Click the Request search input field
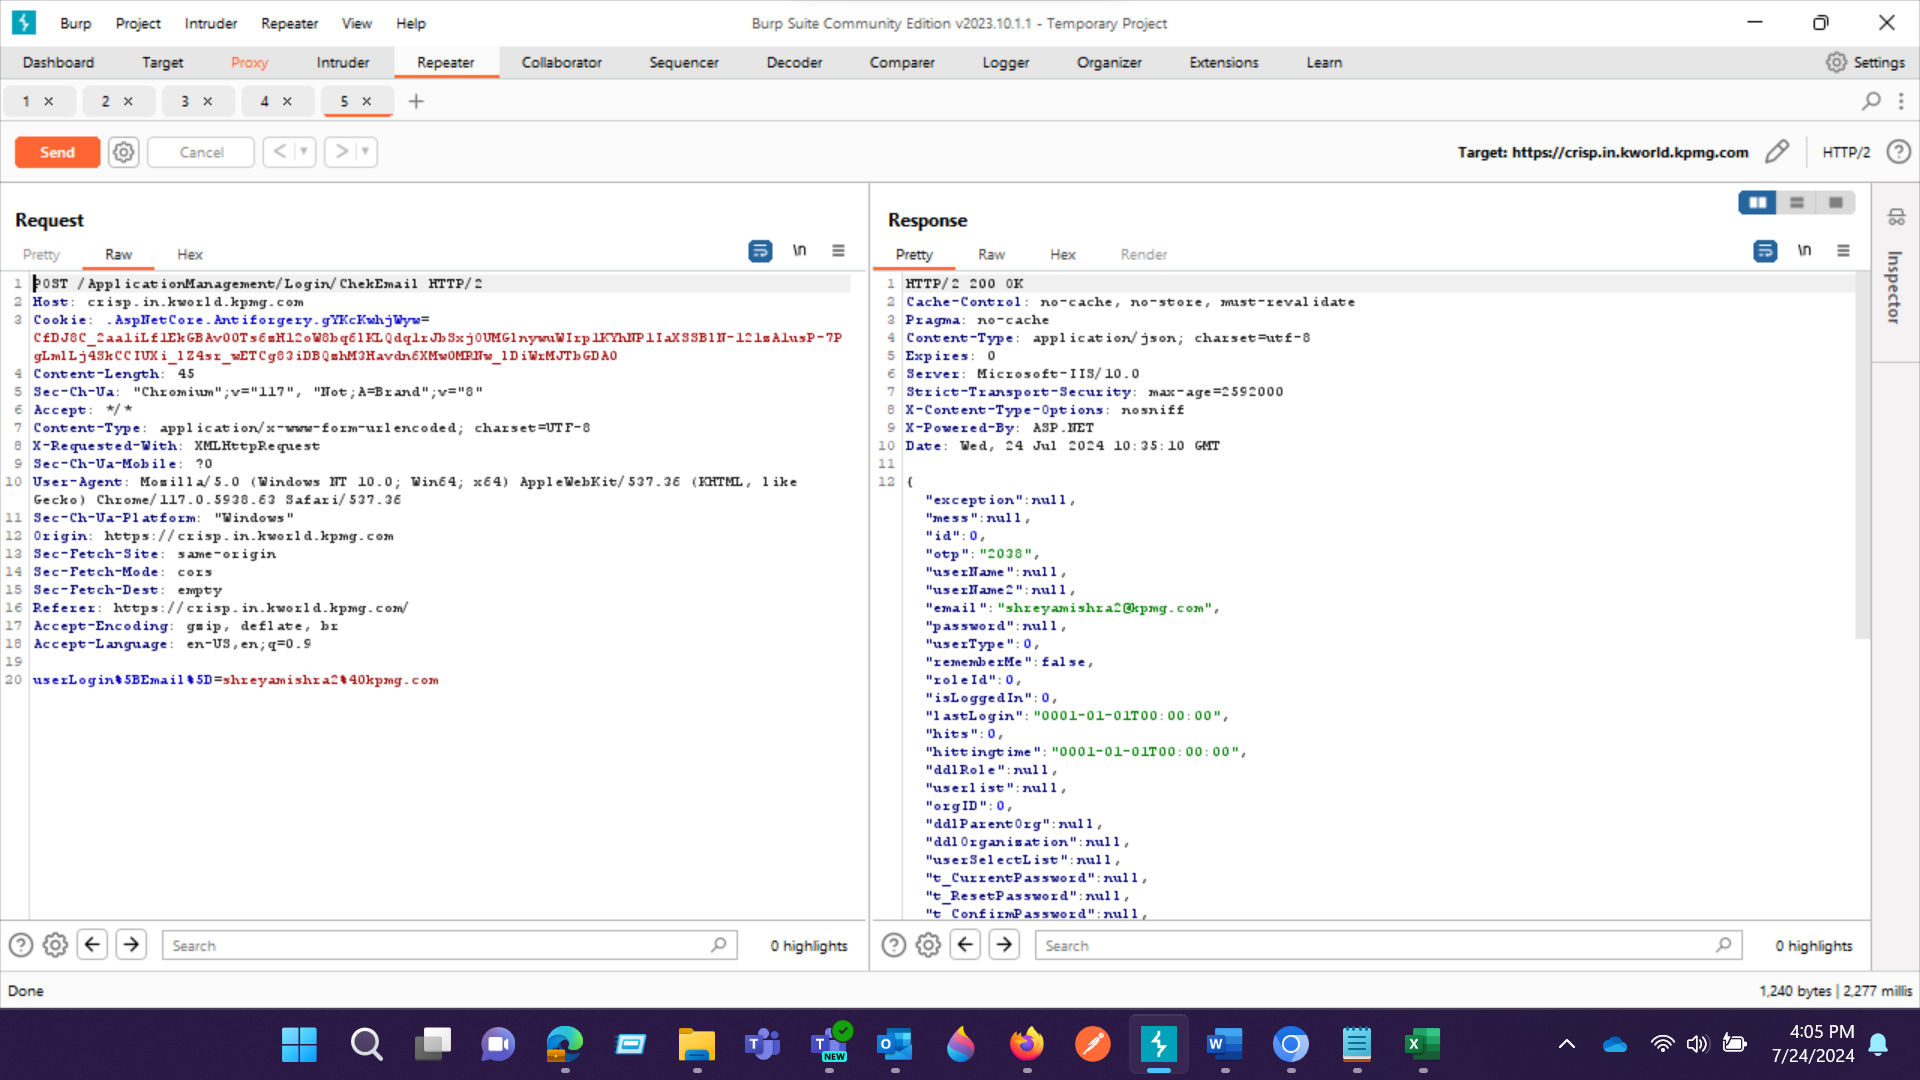The image size is (1920, 1080). pyautogui.click(x=450, y=945)
